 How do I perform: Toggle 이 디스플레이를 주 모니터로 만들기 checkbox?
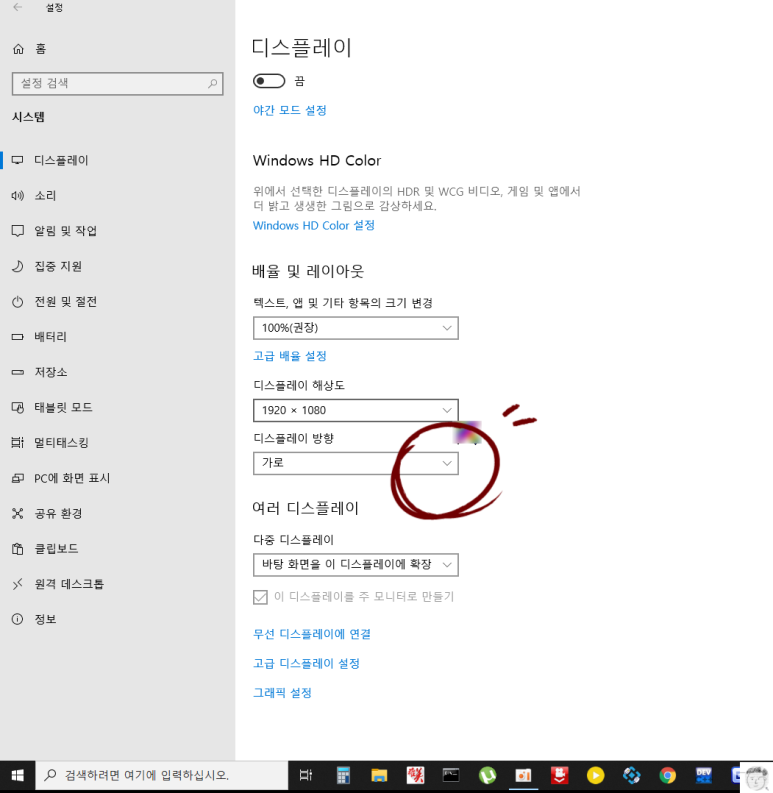[260, 597]
